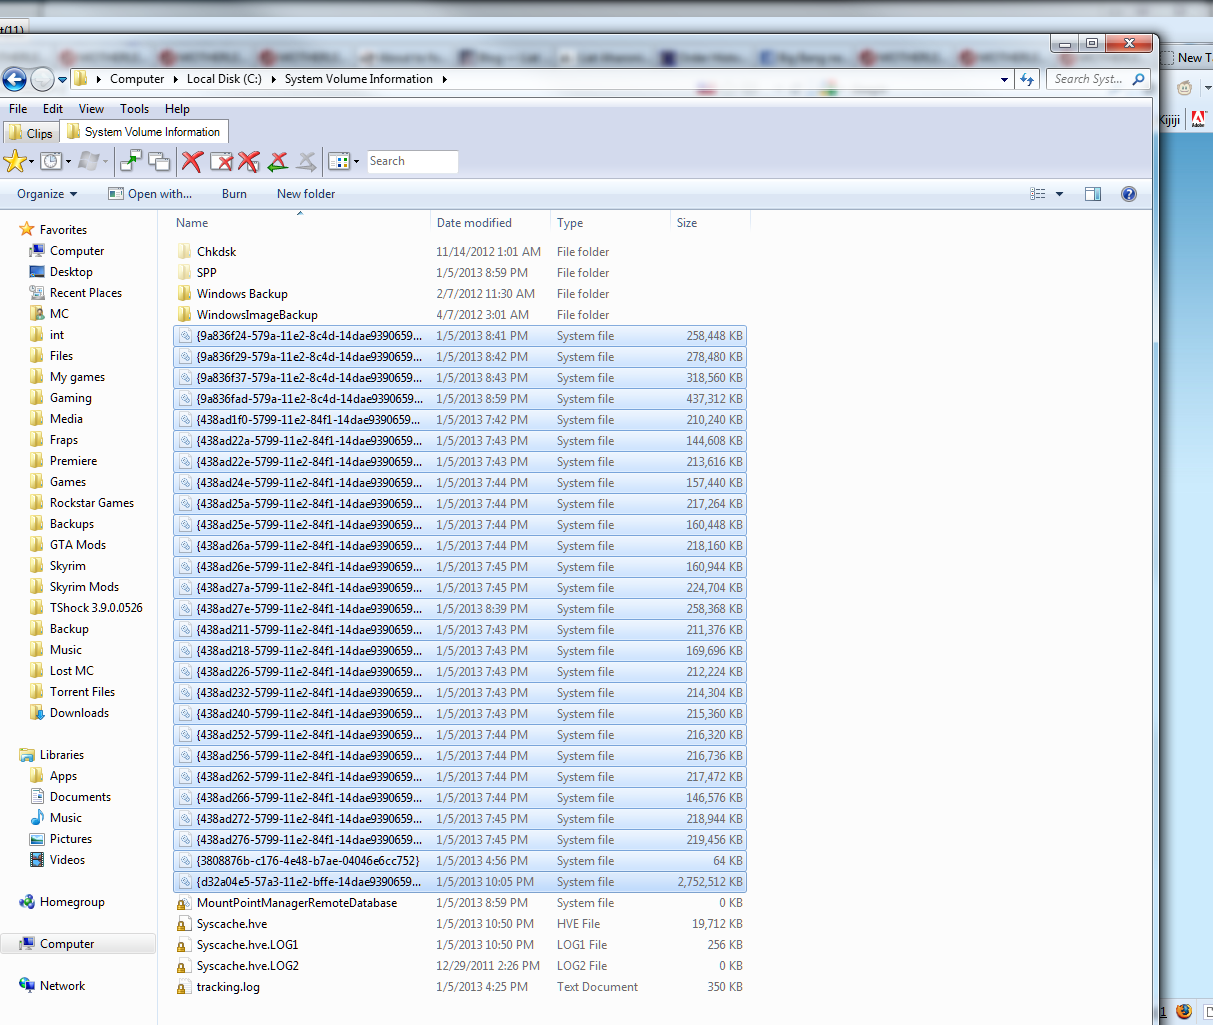Select the MountPointManagerRemoteDatabase file
This screenshot has height=1025, width=1213.
coord(460,903)
